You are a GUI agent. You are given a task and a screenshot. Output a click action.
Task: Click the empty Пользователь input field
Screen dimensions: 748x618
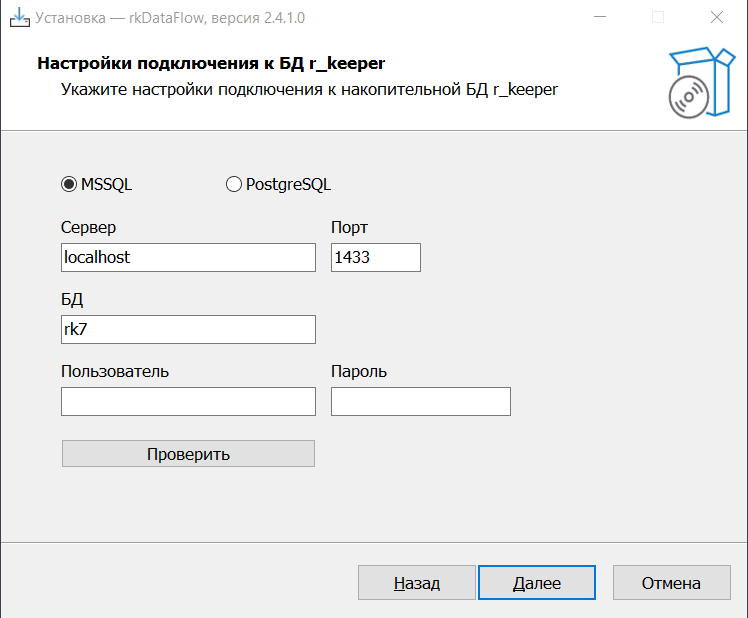pos(188,401)
